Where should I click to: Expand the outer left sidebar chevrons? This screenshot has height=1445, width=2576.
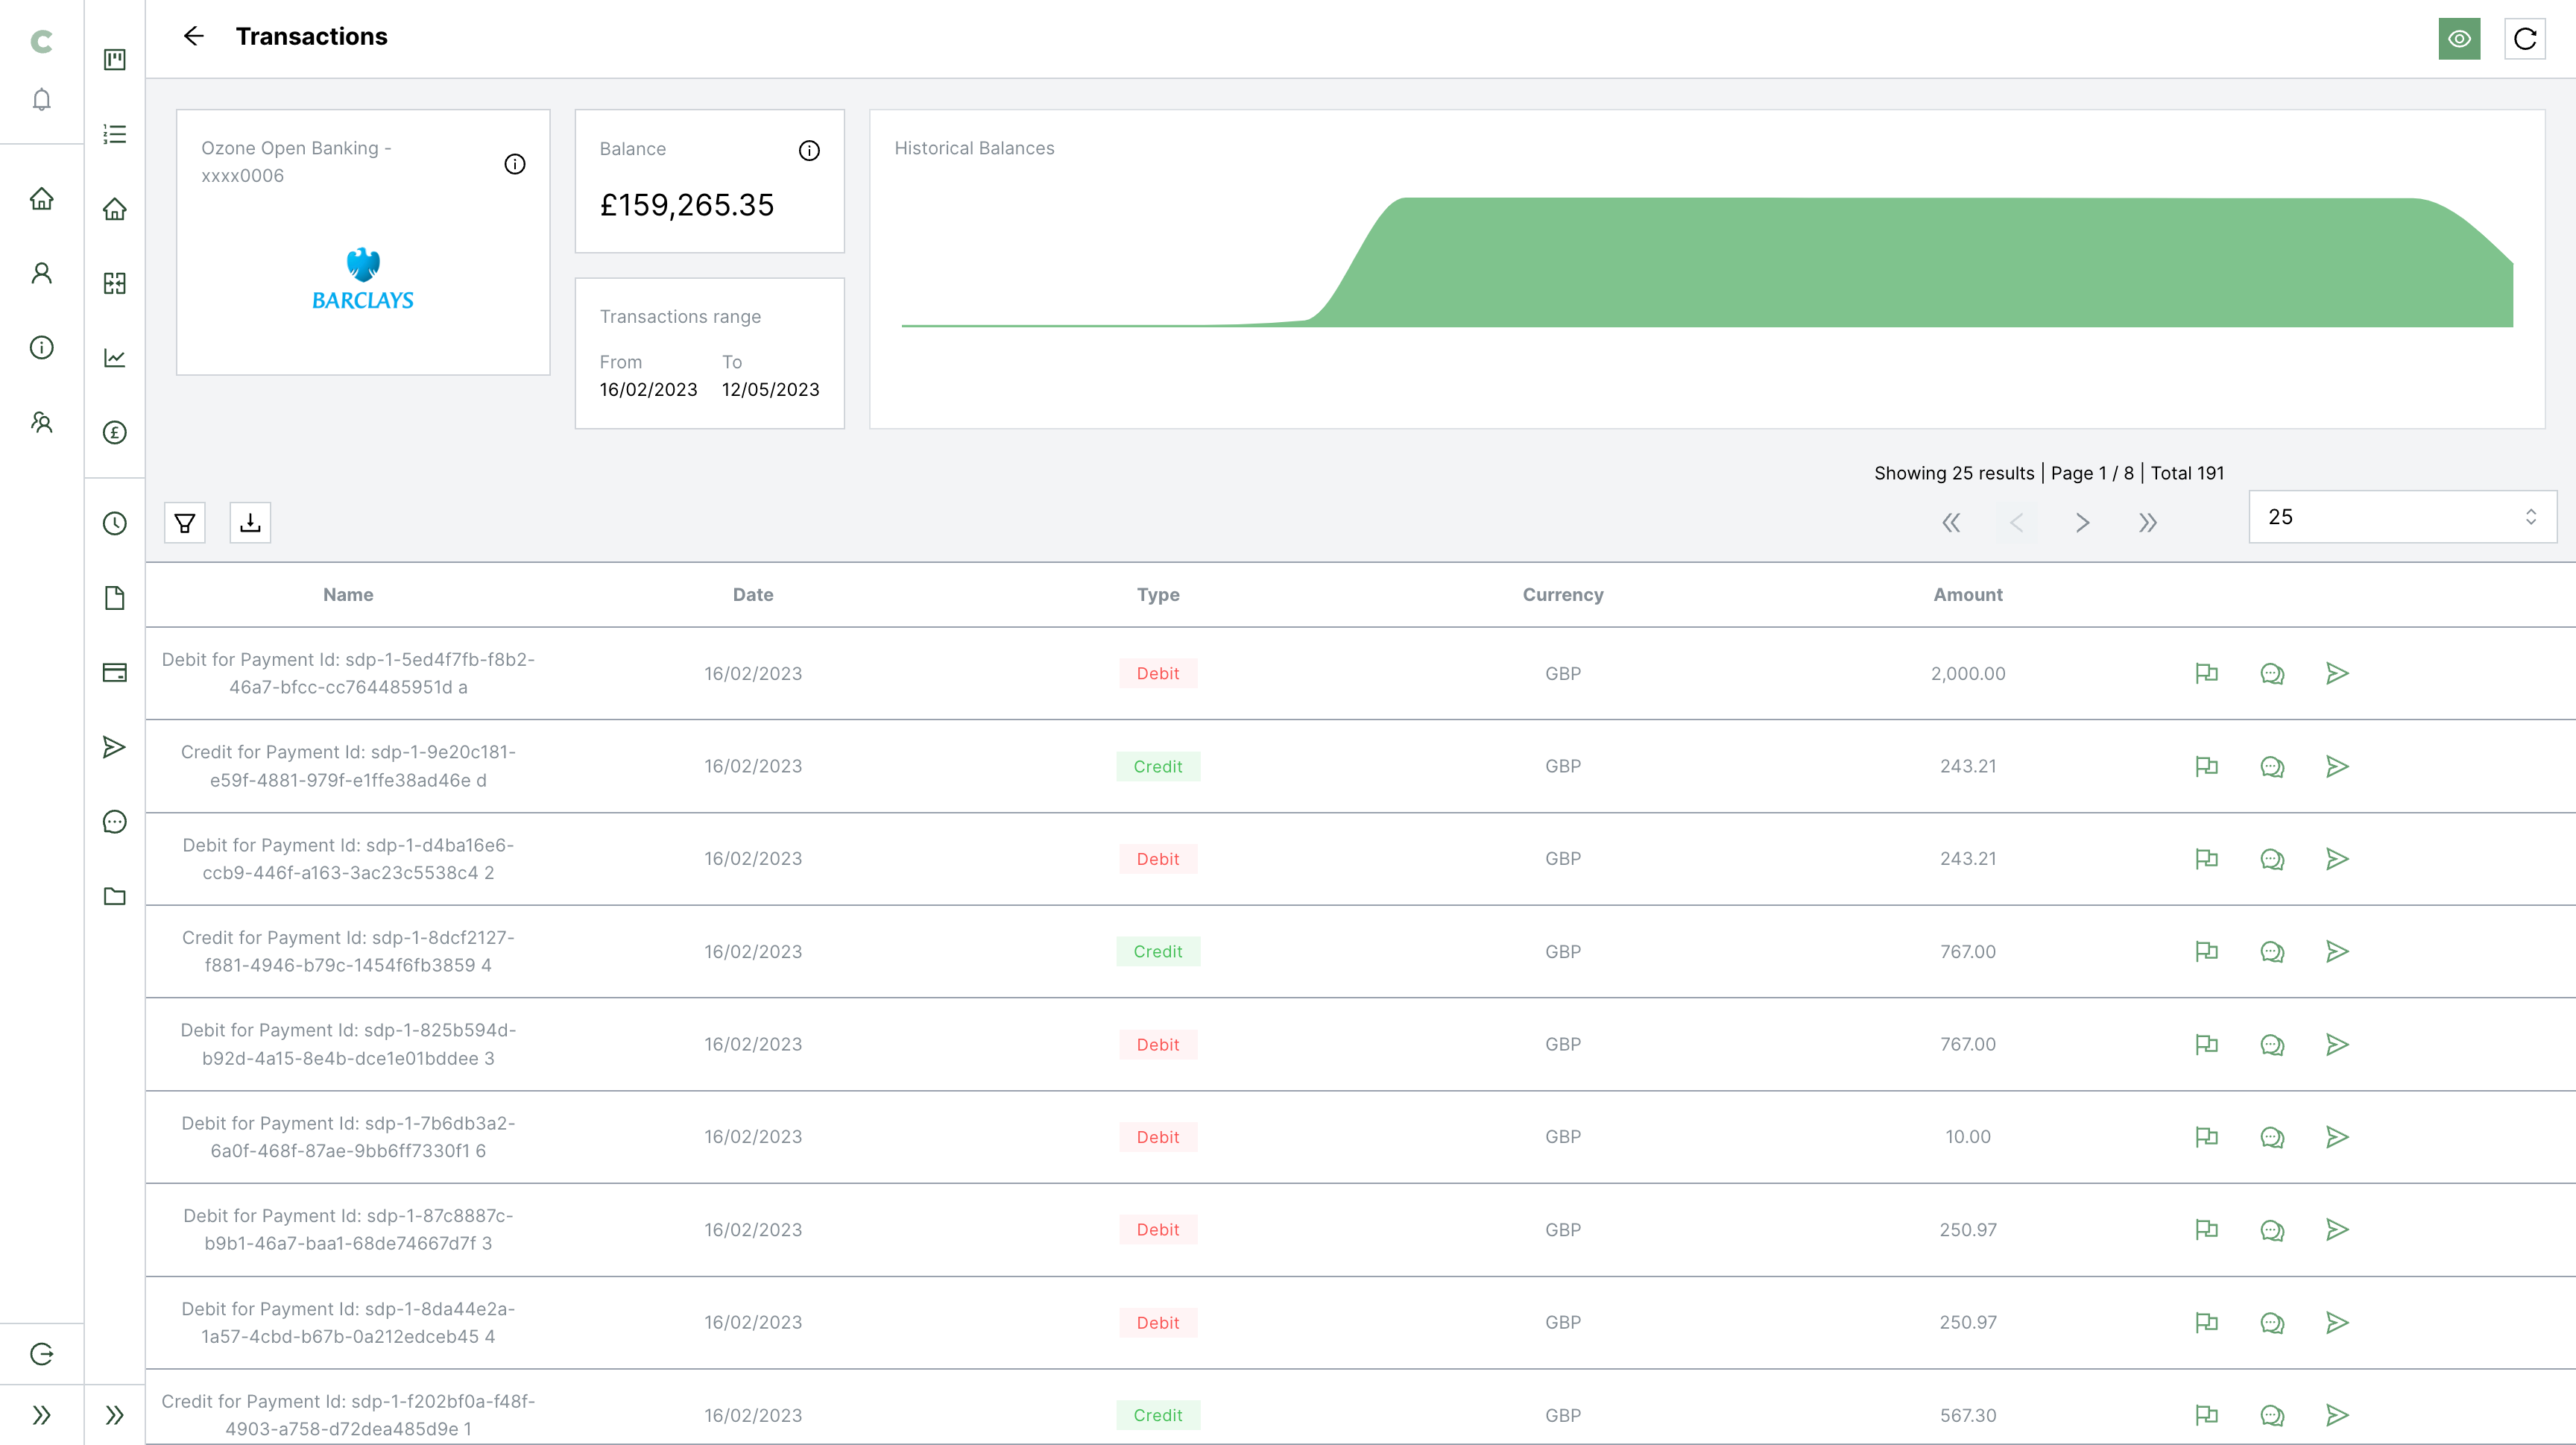[41, 1415]
